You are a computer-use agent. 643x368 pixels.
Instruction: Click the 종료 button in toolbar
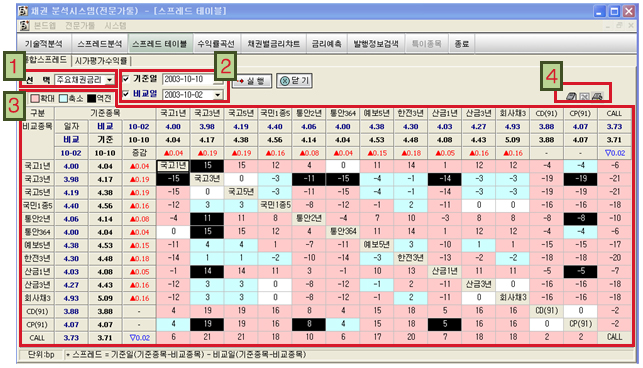(461, 44)
